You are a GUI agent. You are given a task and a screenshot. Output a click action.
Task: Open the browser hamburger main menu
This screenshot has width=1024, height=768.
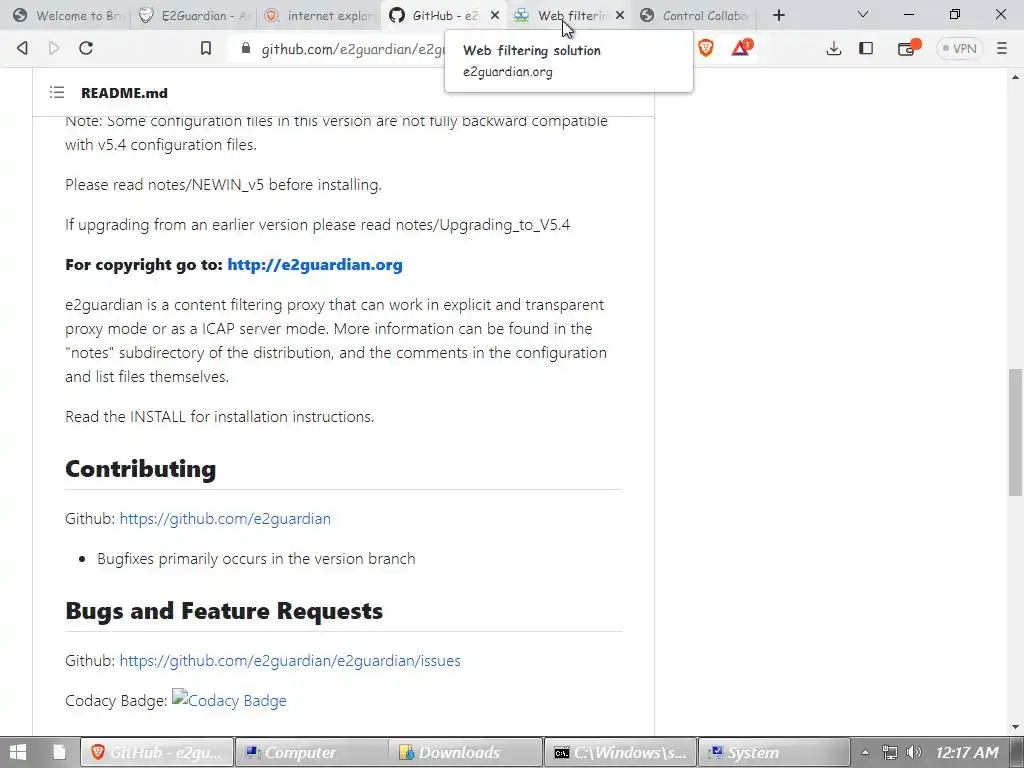[x=1002, y=48]
